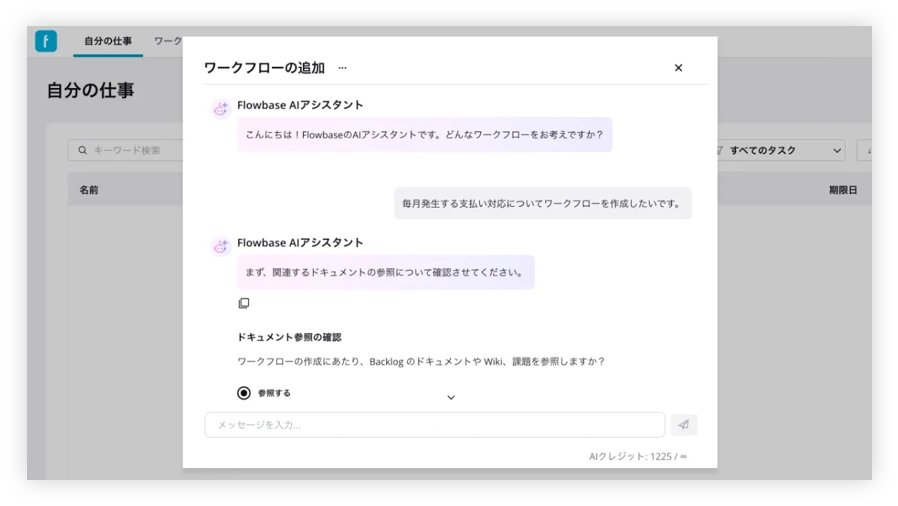Switch to the ワーク tab
898x506 pixels.
pyautogui.click(x=168, y=41)
